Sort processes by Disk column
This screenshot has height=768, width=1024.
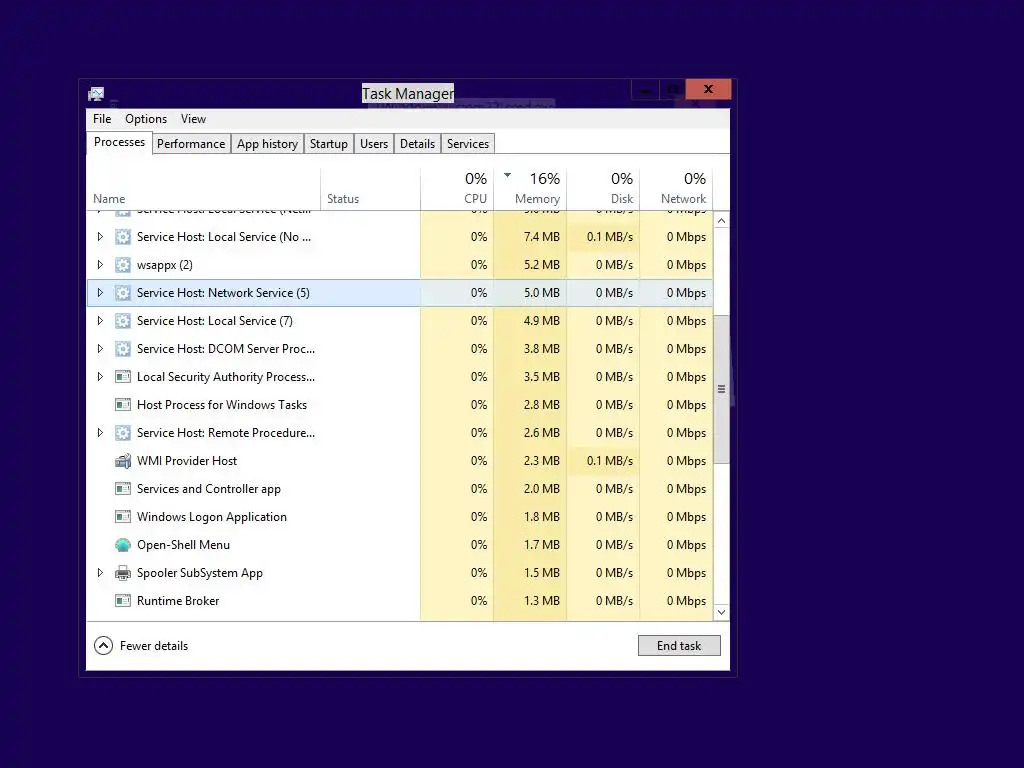click(x=603, y=189)
